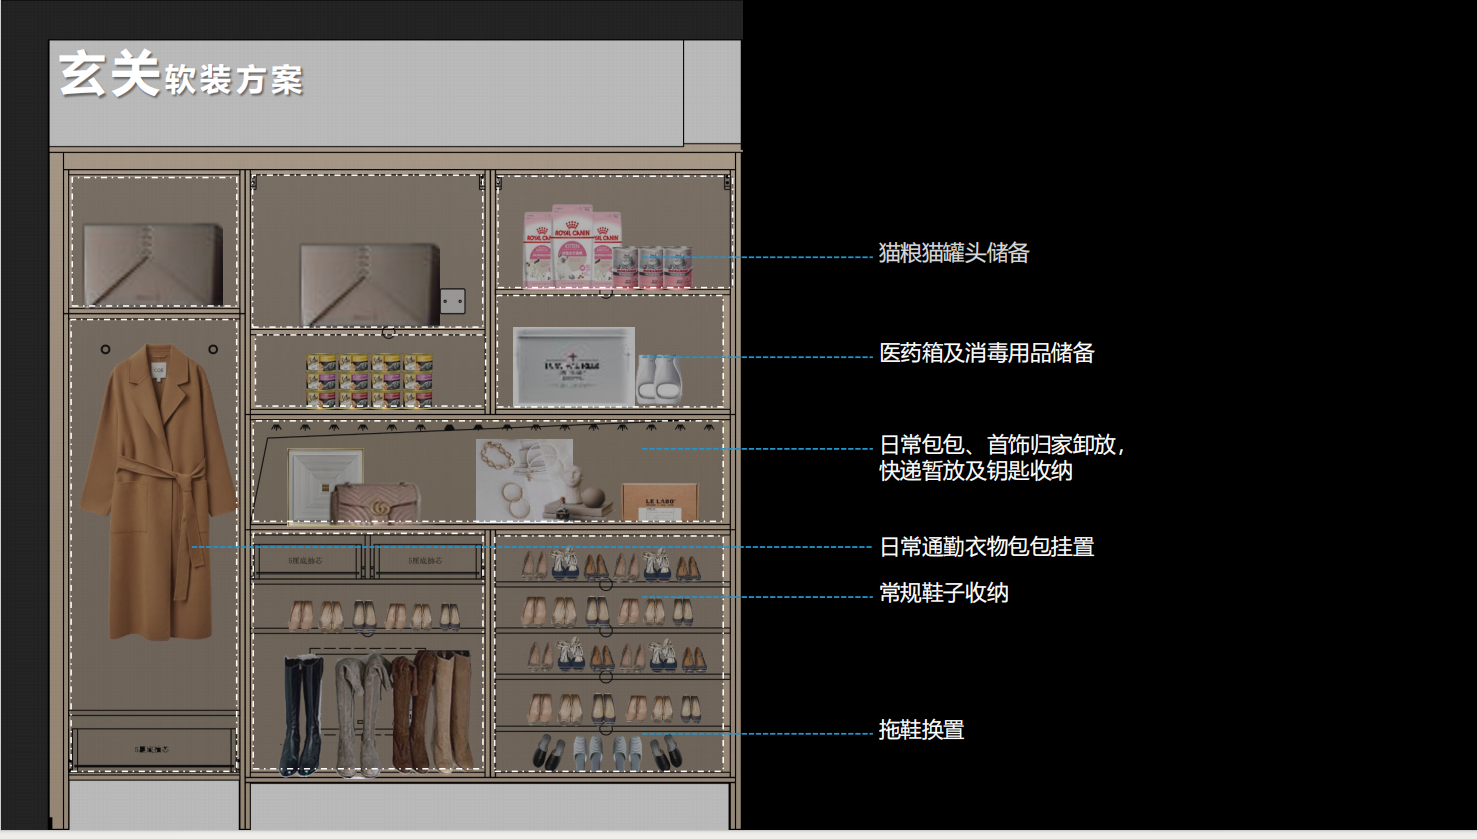Click the Le Labo cardboard box
The width and height of the screenshot is (1477, 839).
(x=659, y=501)
